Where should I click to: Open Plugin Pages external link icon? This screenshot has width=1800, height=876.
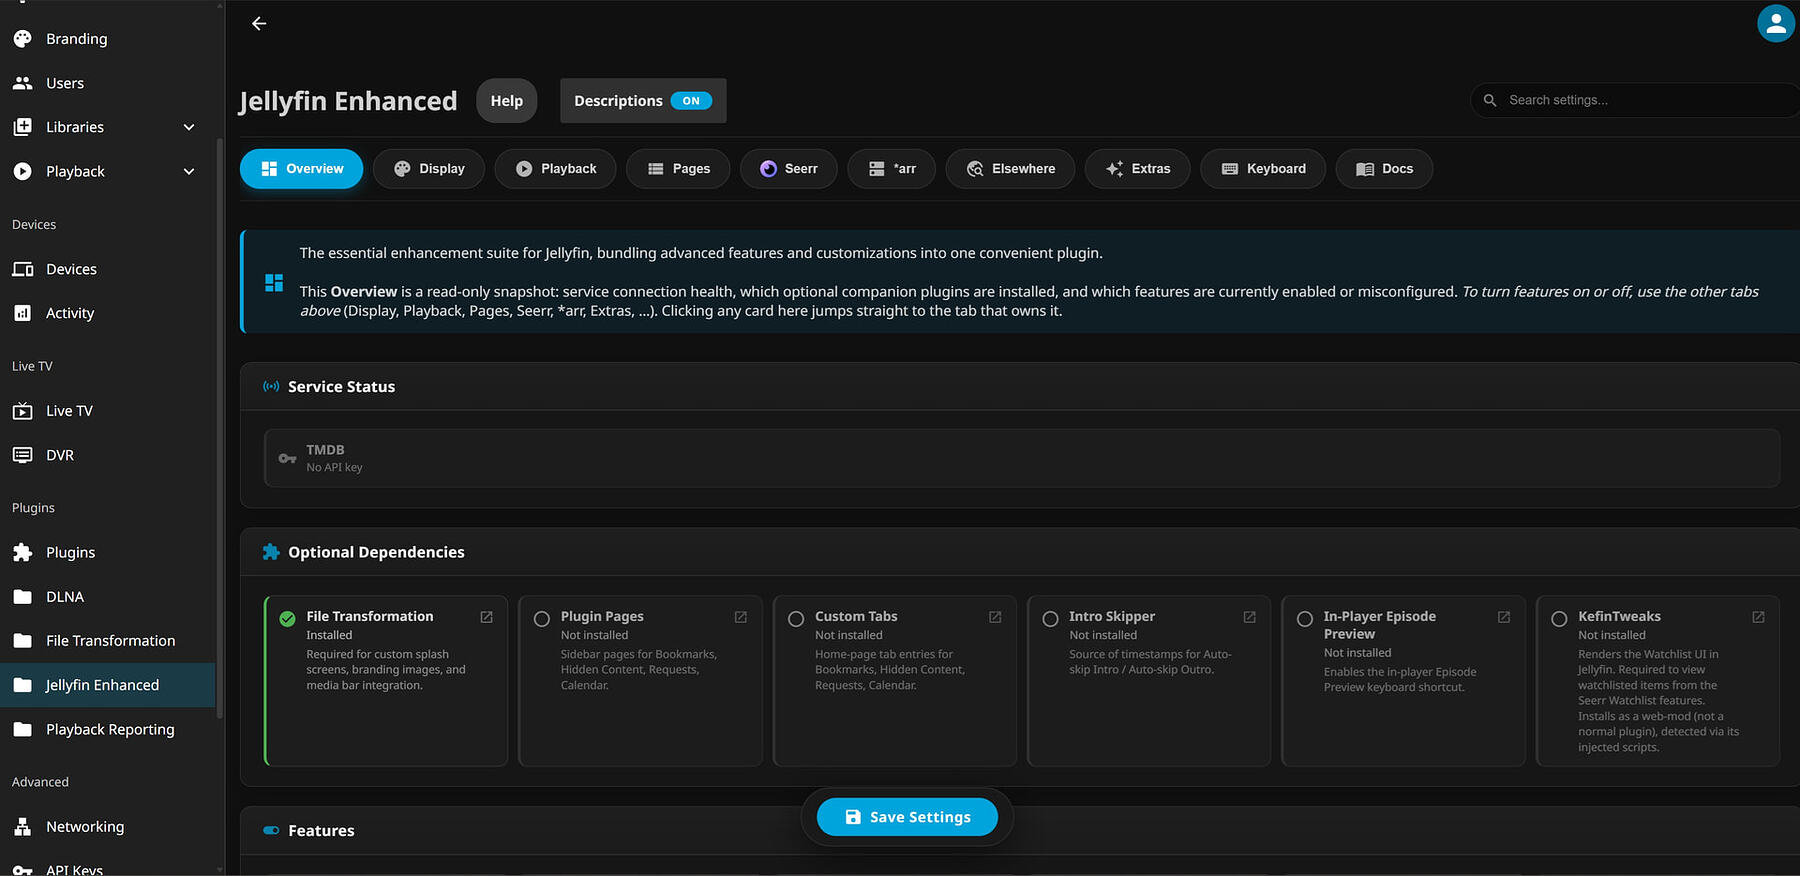741,617
